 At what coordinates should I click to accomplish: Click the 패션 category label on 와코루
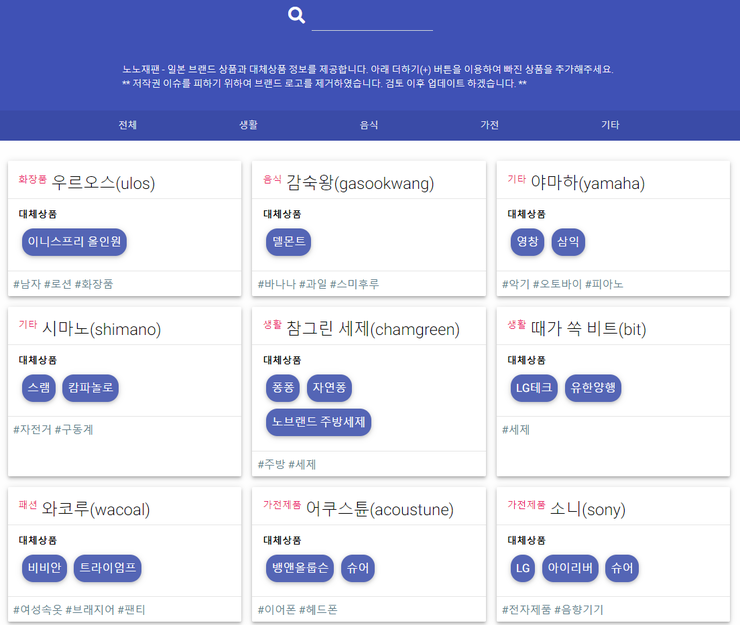coord(27,505)
